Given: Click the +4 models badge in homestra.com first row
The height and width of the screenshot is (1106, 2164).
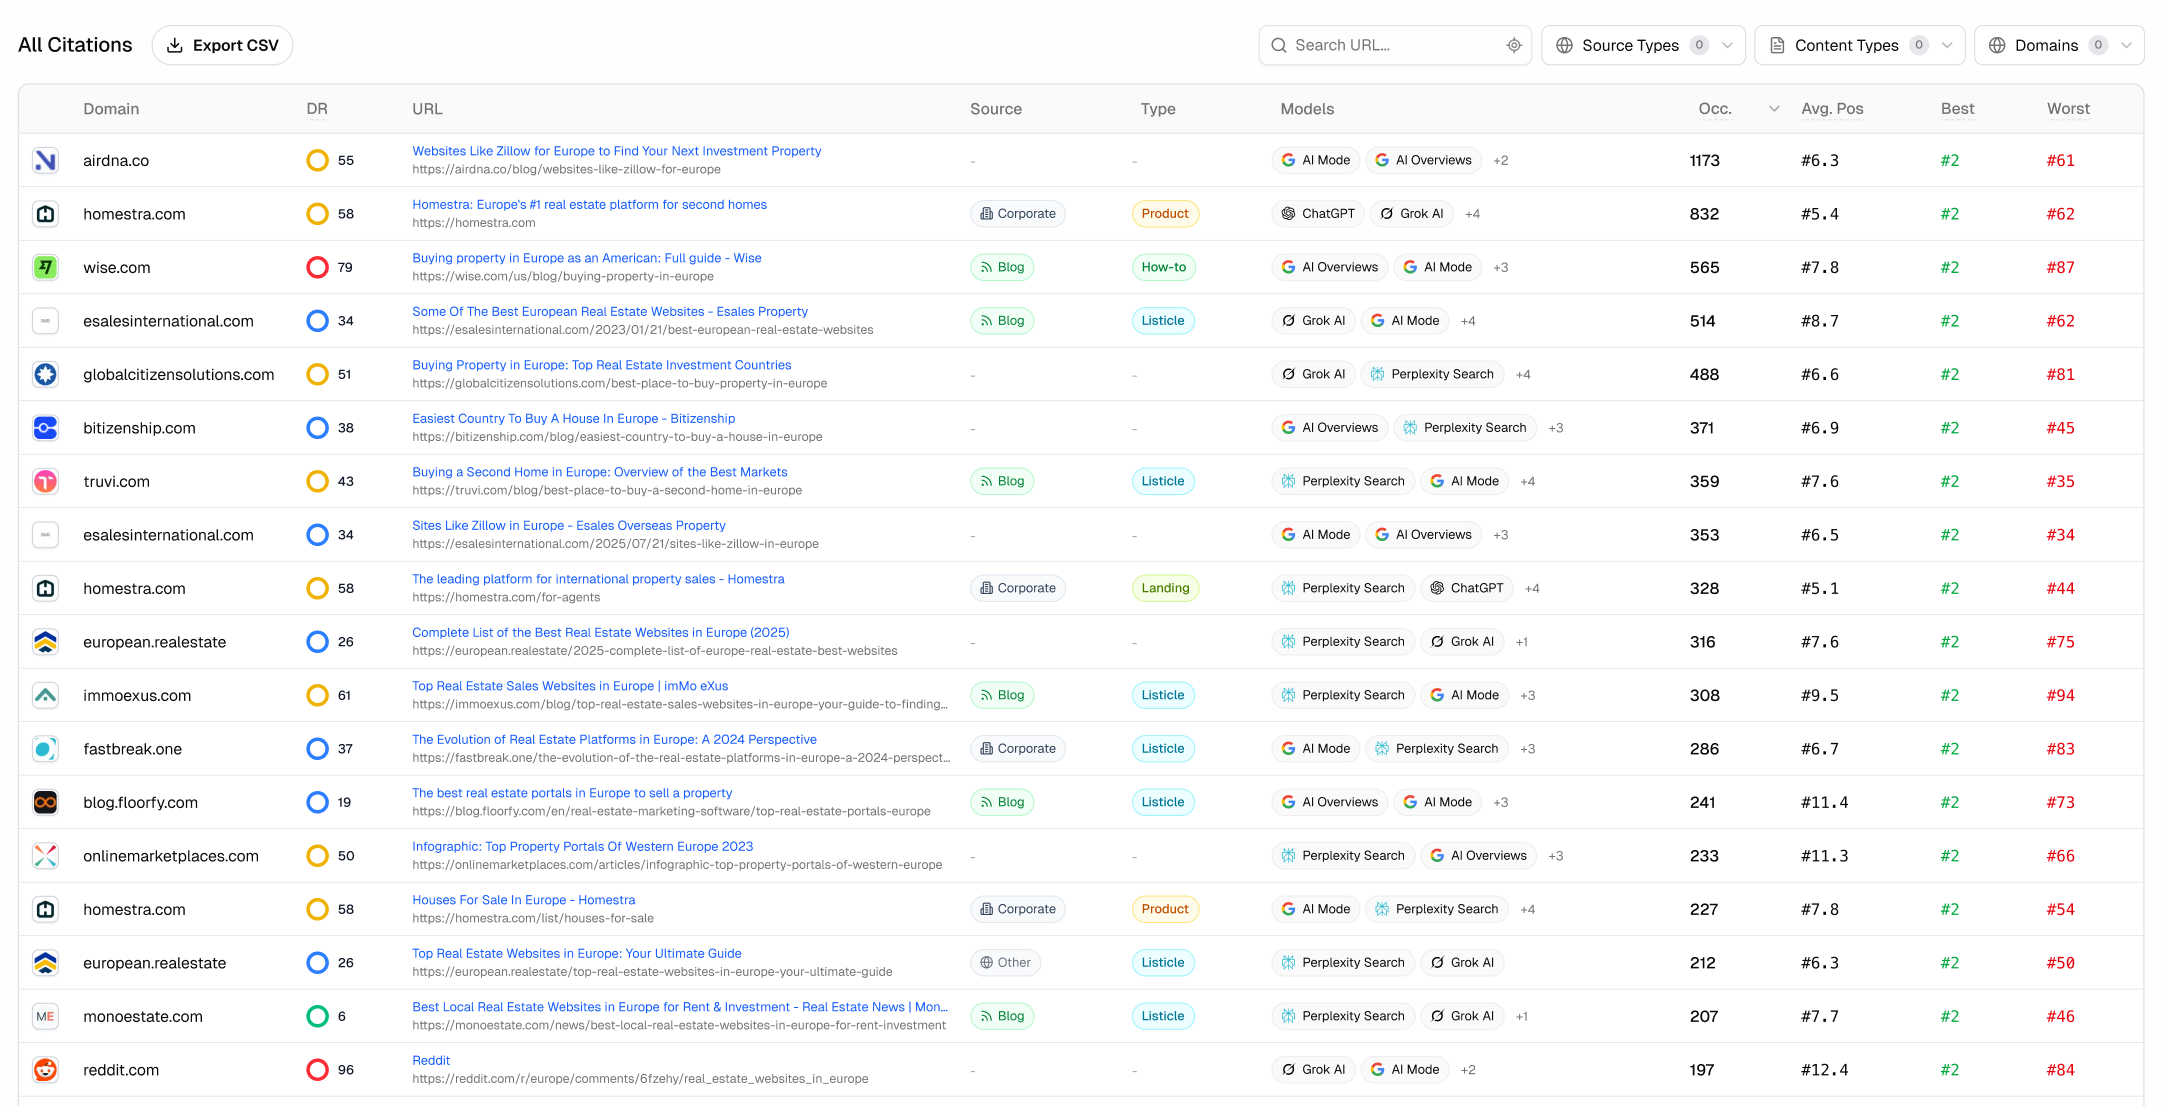Looking at the screenshot, I should (1472, 214).
